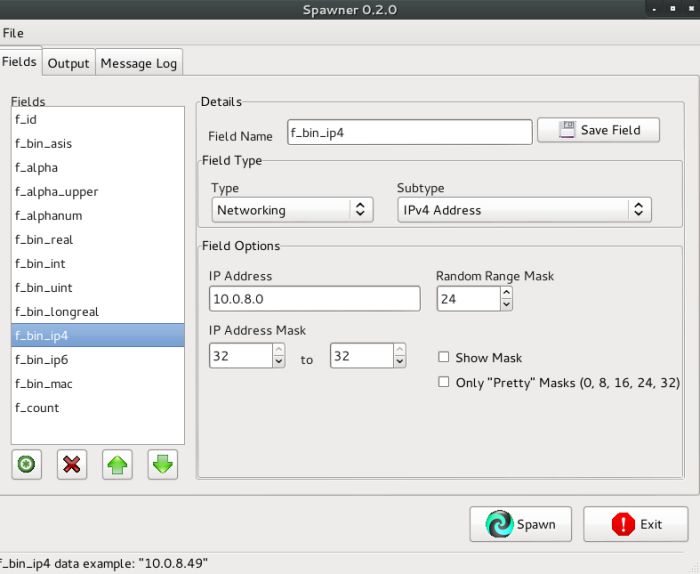Click the data example status bar text

(x=104, y=563)
